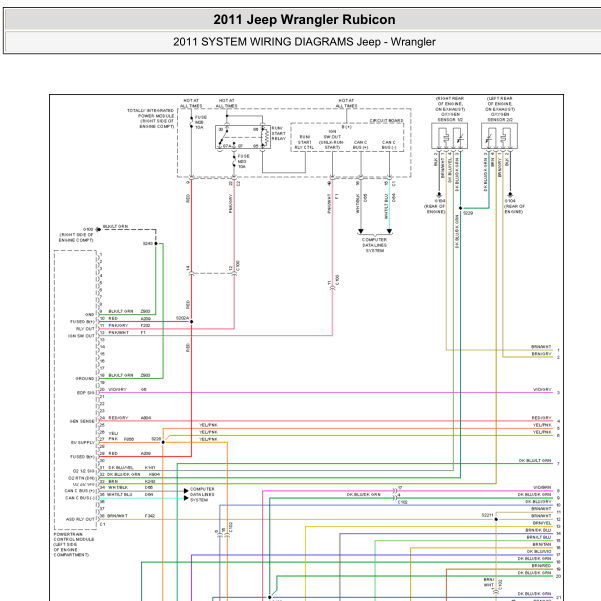Click the 'BLK/LT GRN' label beside G100

(115, 226)
